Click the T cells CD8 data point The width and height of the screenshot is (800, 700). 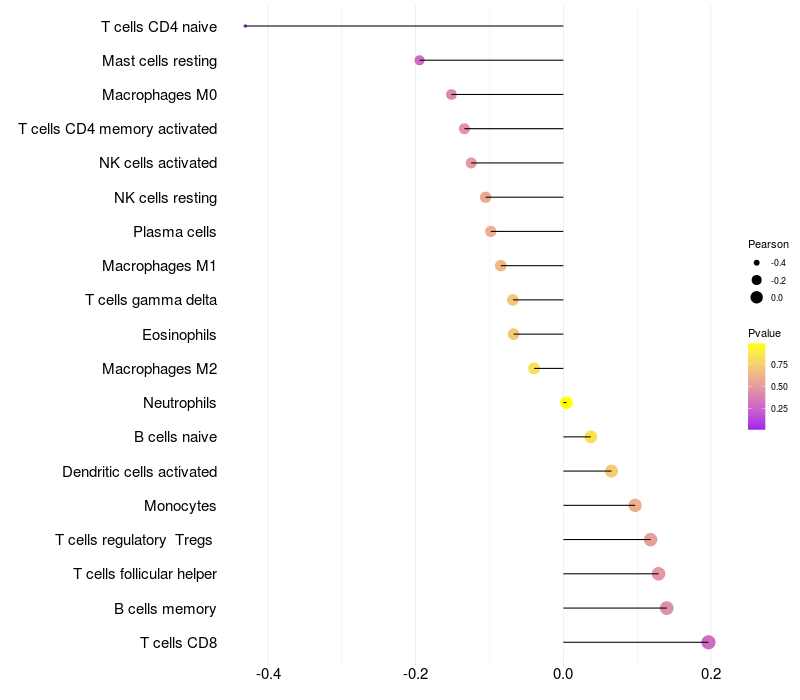click(x=708, y=642)
